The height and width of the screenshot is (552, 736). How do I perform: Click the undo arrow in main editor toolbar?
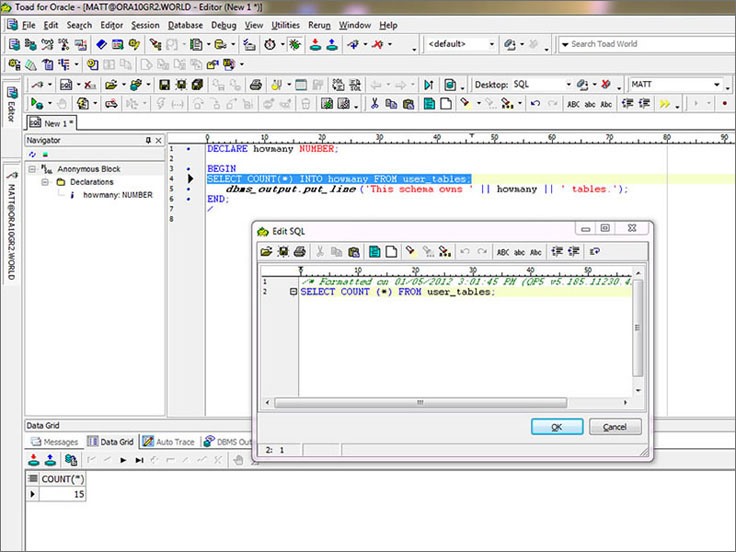[535, 104]
